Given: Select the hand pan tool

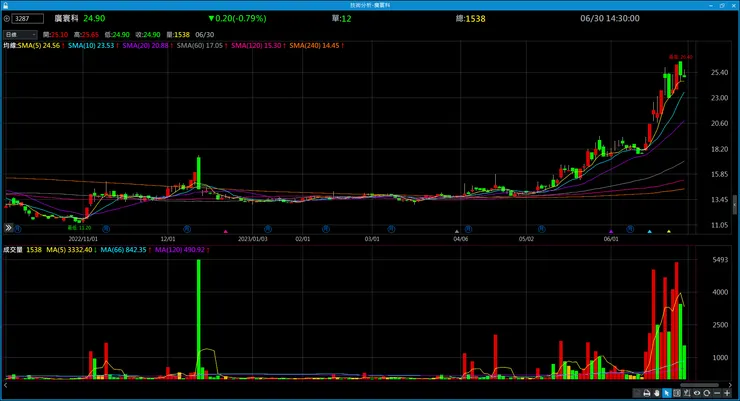Looking at the screenshot, I should pos(656,393).
